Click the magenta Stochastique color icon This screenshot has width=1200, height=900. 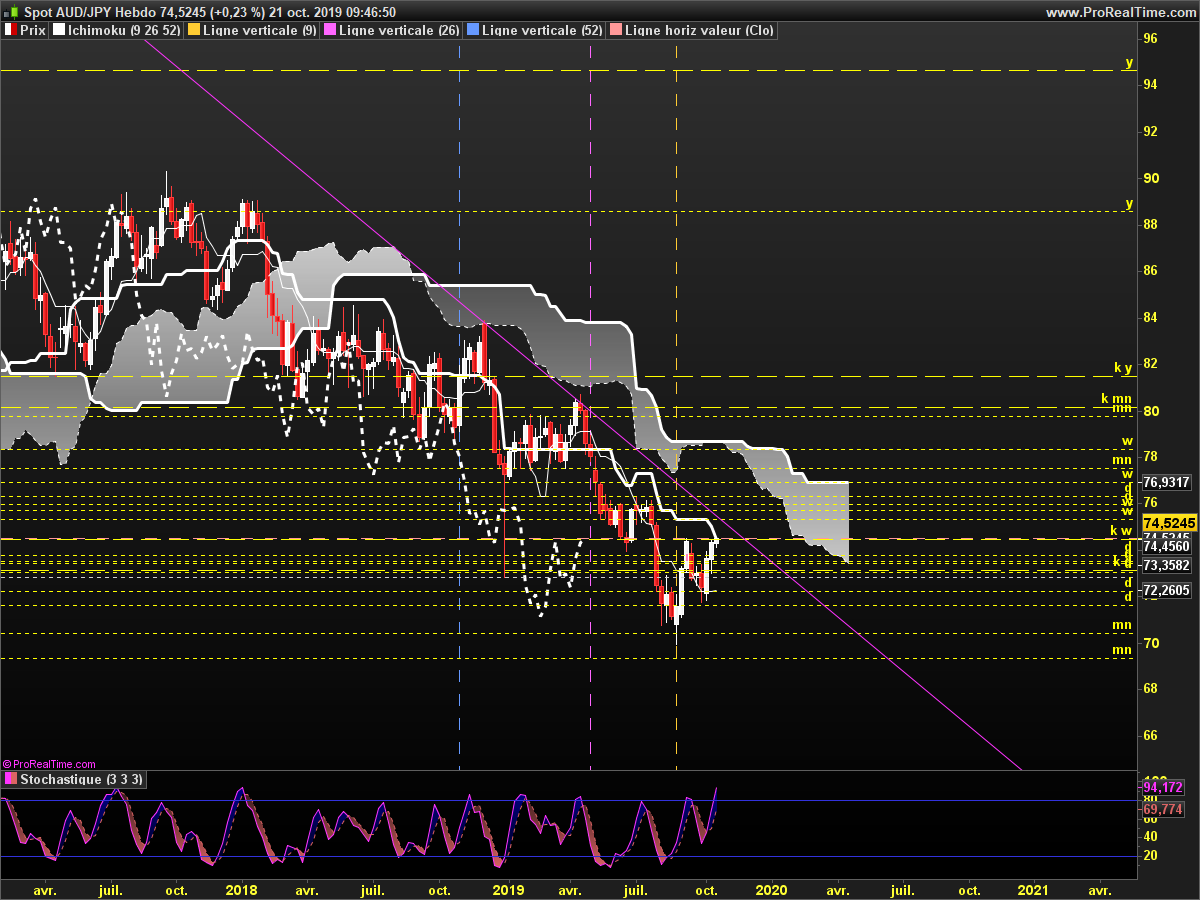[x=11, y=779]
